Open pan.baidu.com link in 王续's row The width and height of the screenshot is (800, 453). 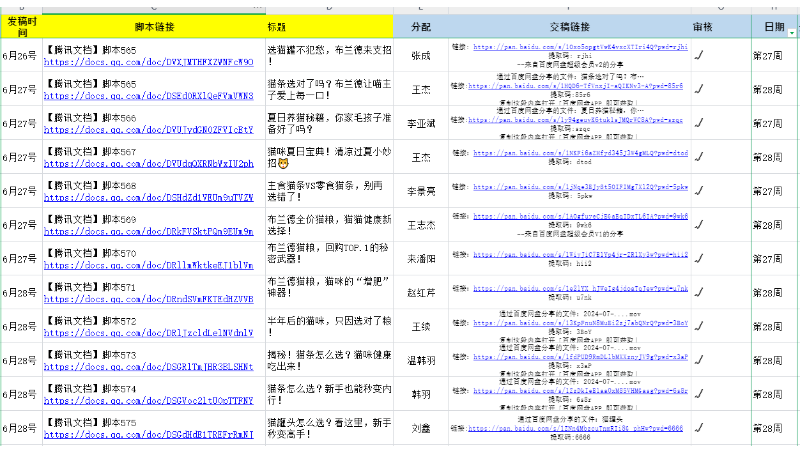click(x=581, y=323)
